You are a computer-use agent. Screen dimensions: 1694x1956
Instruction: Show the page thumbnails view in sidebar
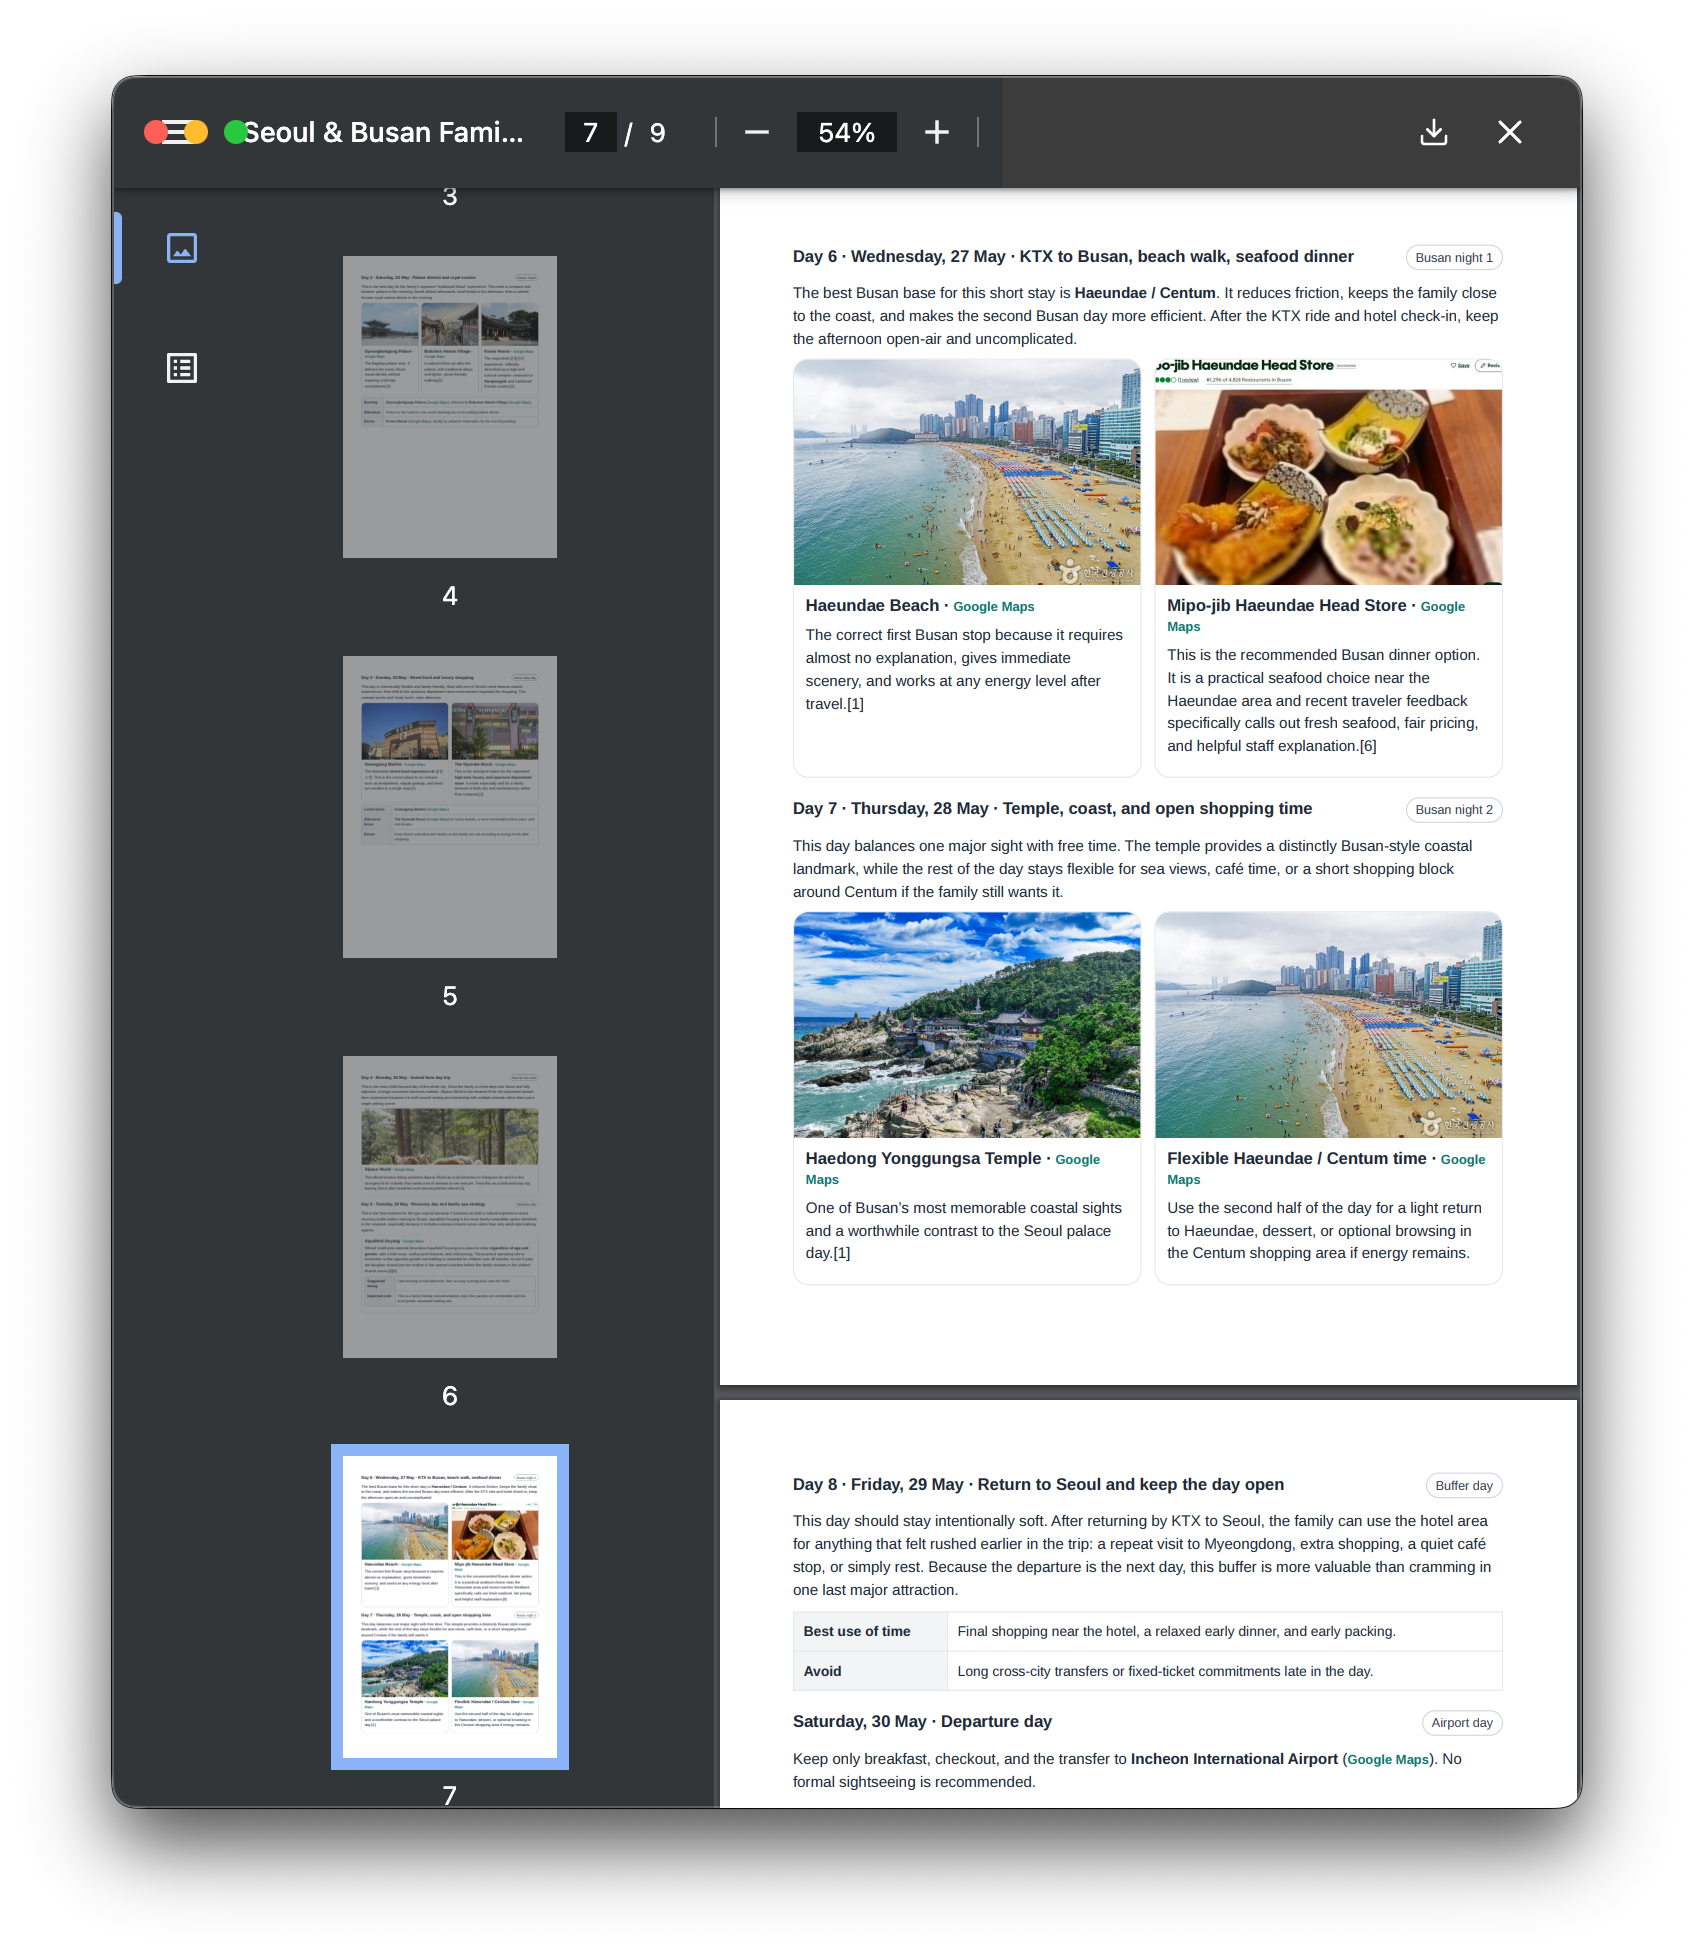pos(182,248)
